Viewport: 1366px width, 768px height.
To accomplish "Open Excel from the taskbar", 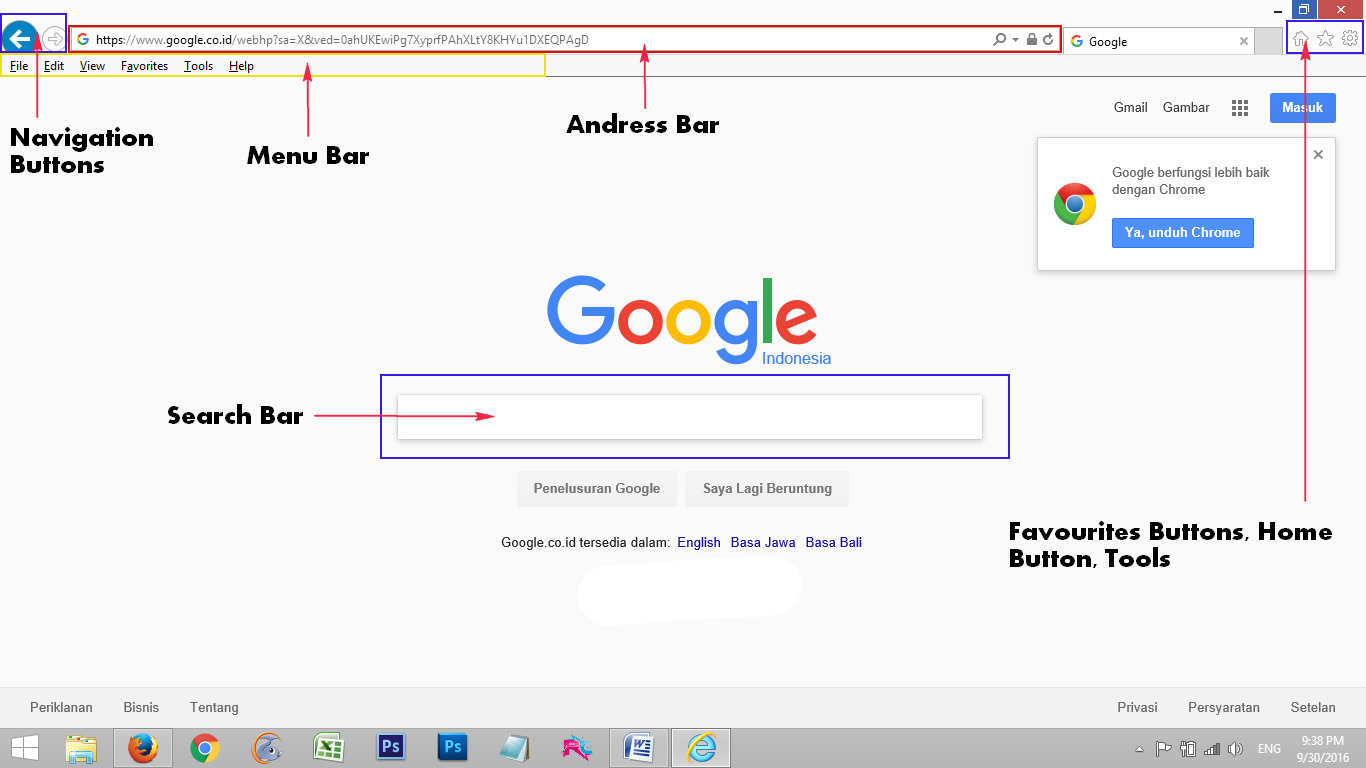I will click(x=328, y=748).
